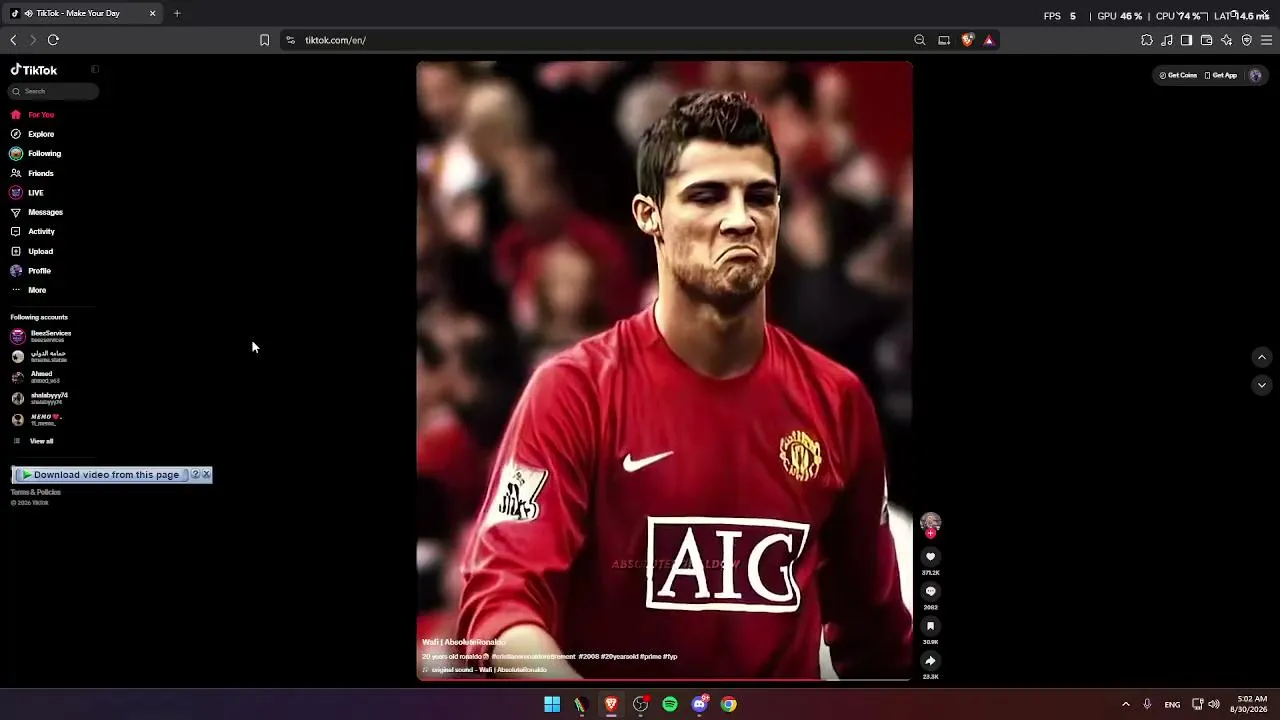Image resolution: width=1280 pixels, height=720 pixels.
Task: Open the zoom control in address bar
Action: [x=919, y=40]
